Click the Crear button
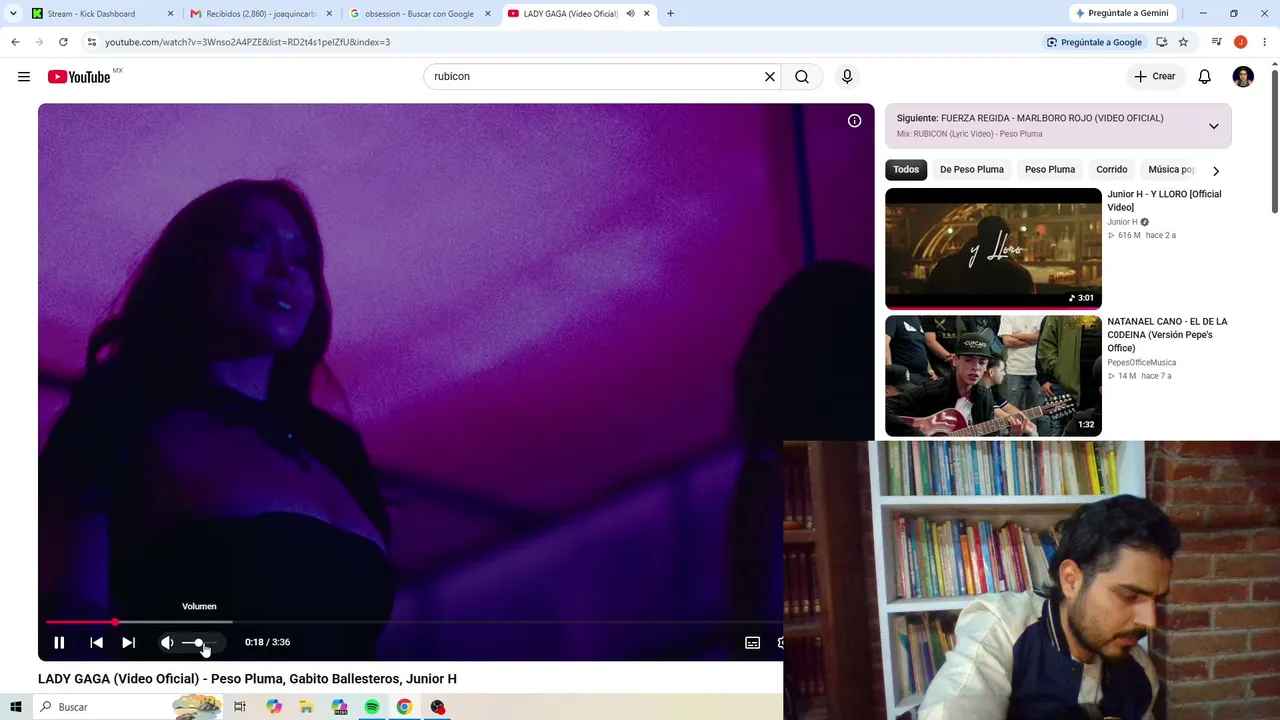Viewport: 1280px width, 720px height. (x=1155, y=77)
